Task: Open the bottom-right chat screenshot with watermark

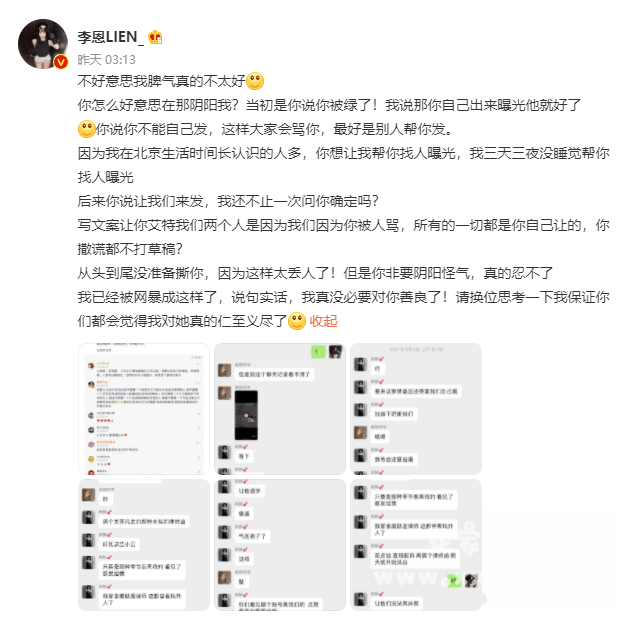Action: point(416,545)
